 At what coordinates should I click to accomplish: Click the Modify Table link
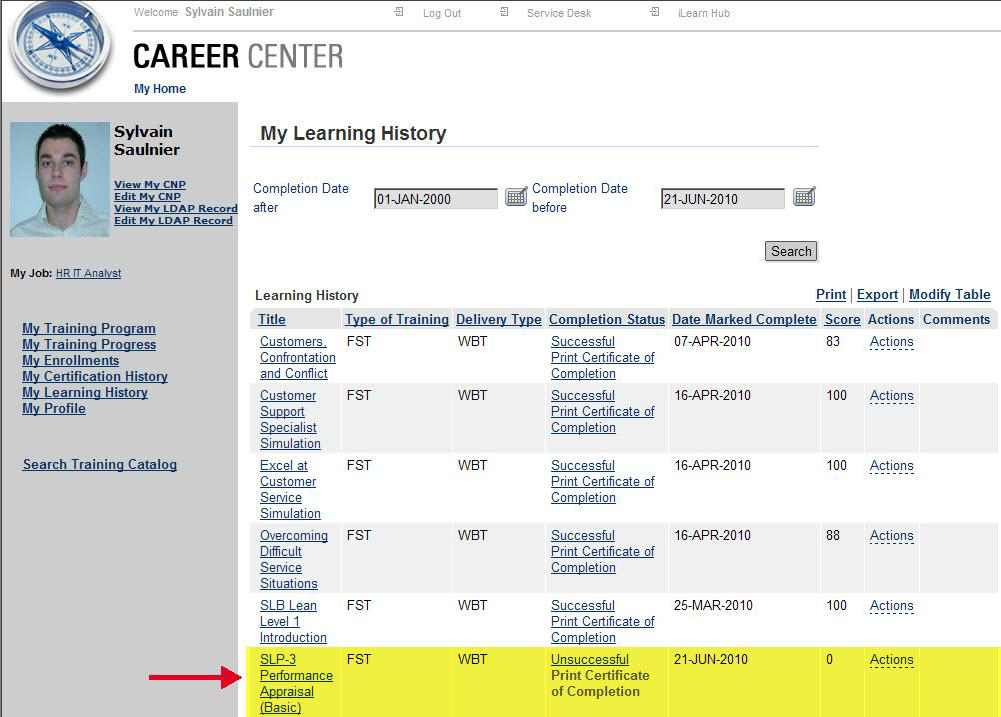click(949, 295)
